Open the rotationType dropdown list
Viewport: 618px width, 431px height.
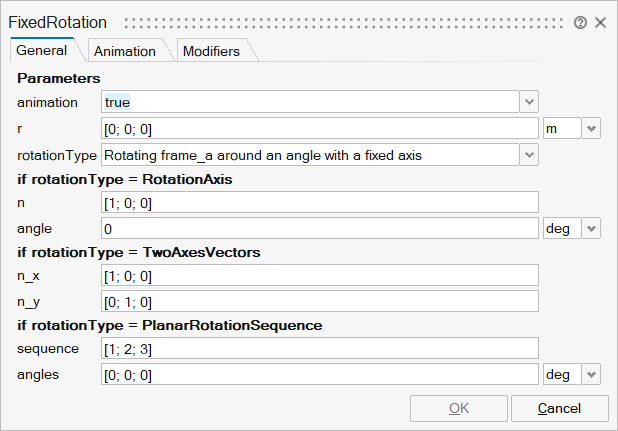click(529, 155)
